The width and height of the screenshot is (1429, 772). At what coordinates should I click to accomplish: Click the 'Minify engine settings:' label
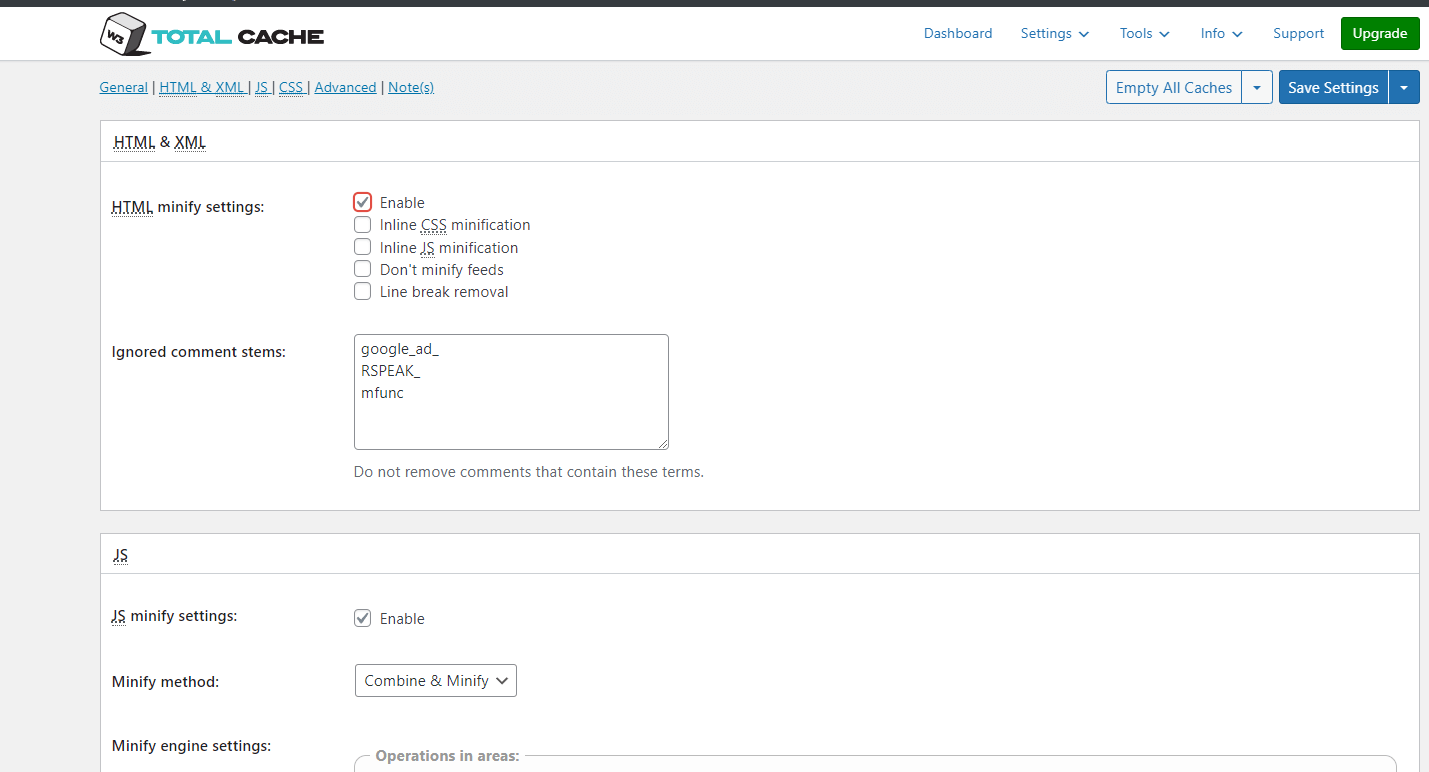point(191,746)
